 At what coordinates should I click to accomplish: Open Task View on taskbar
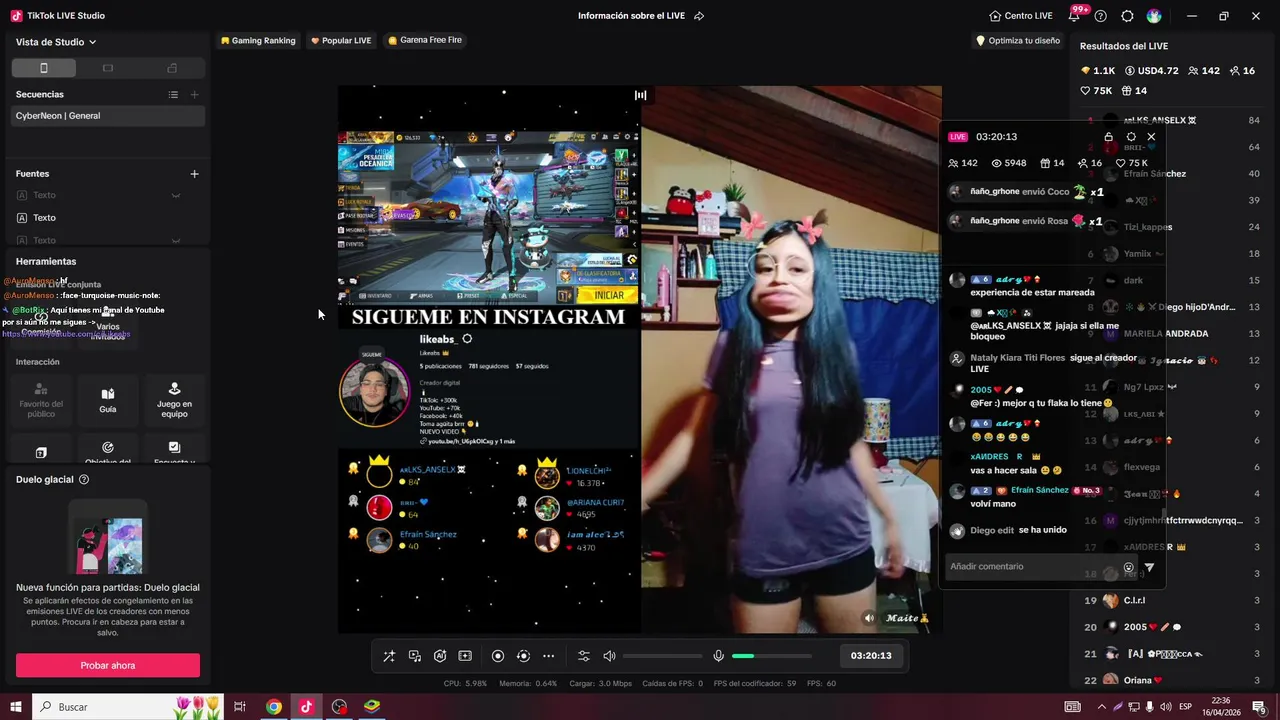click(240, 707)
